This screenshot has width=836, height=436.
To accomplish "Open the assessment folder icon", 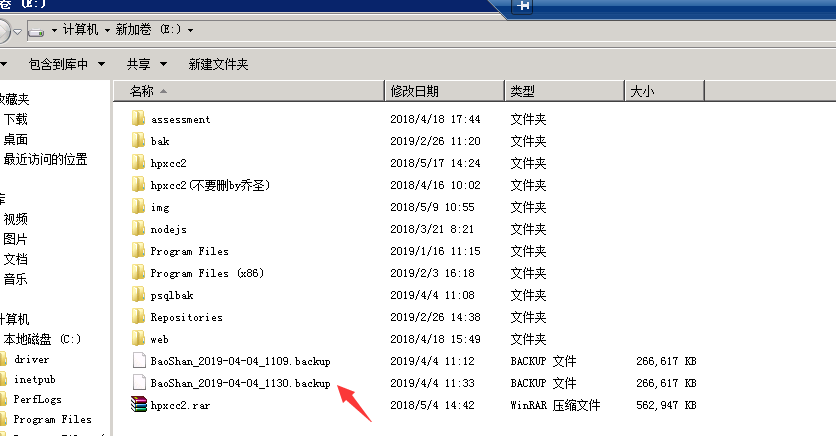I will 138,118.
